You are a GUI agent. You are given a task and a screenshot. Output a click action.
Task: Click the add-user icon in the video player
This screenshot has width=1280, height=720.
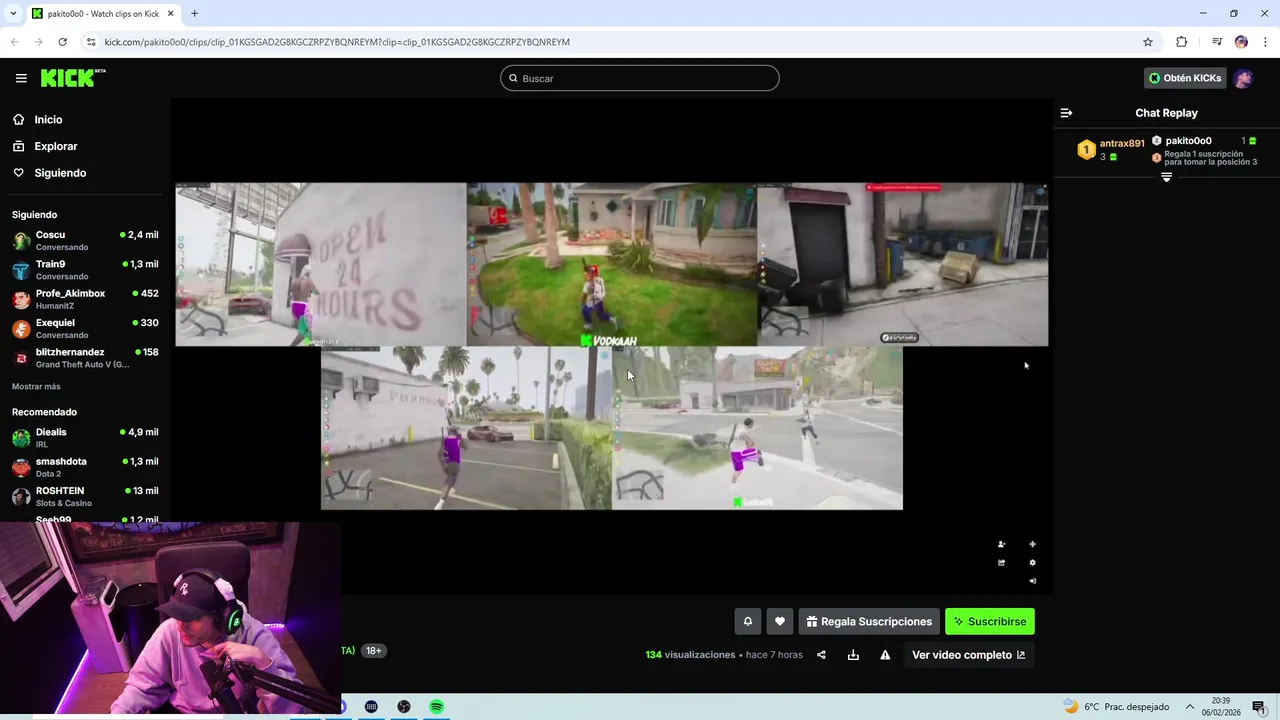pyautogui.click(x=1001, y=544)
